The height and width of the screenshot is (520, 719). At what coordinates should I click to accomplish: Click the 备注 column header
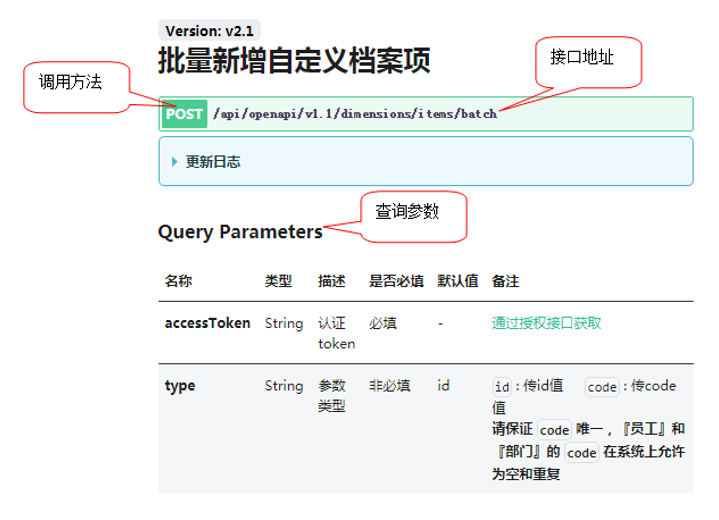click(x=505, y=281)
